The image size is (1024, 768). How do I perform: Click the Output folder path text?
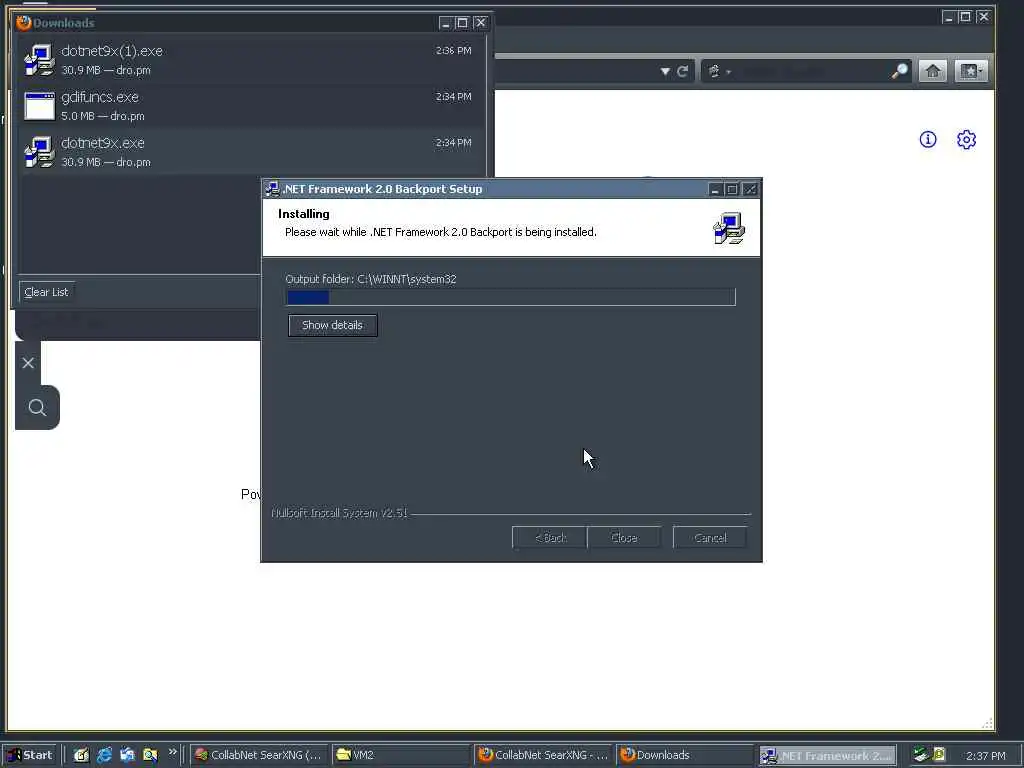[x=371, y=279]
